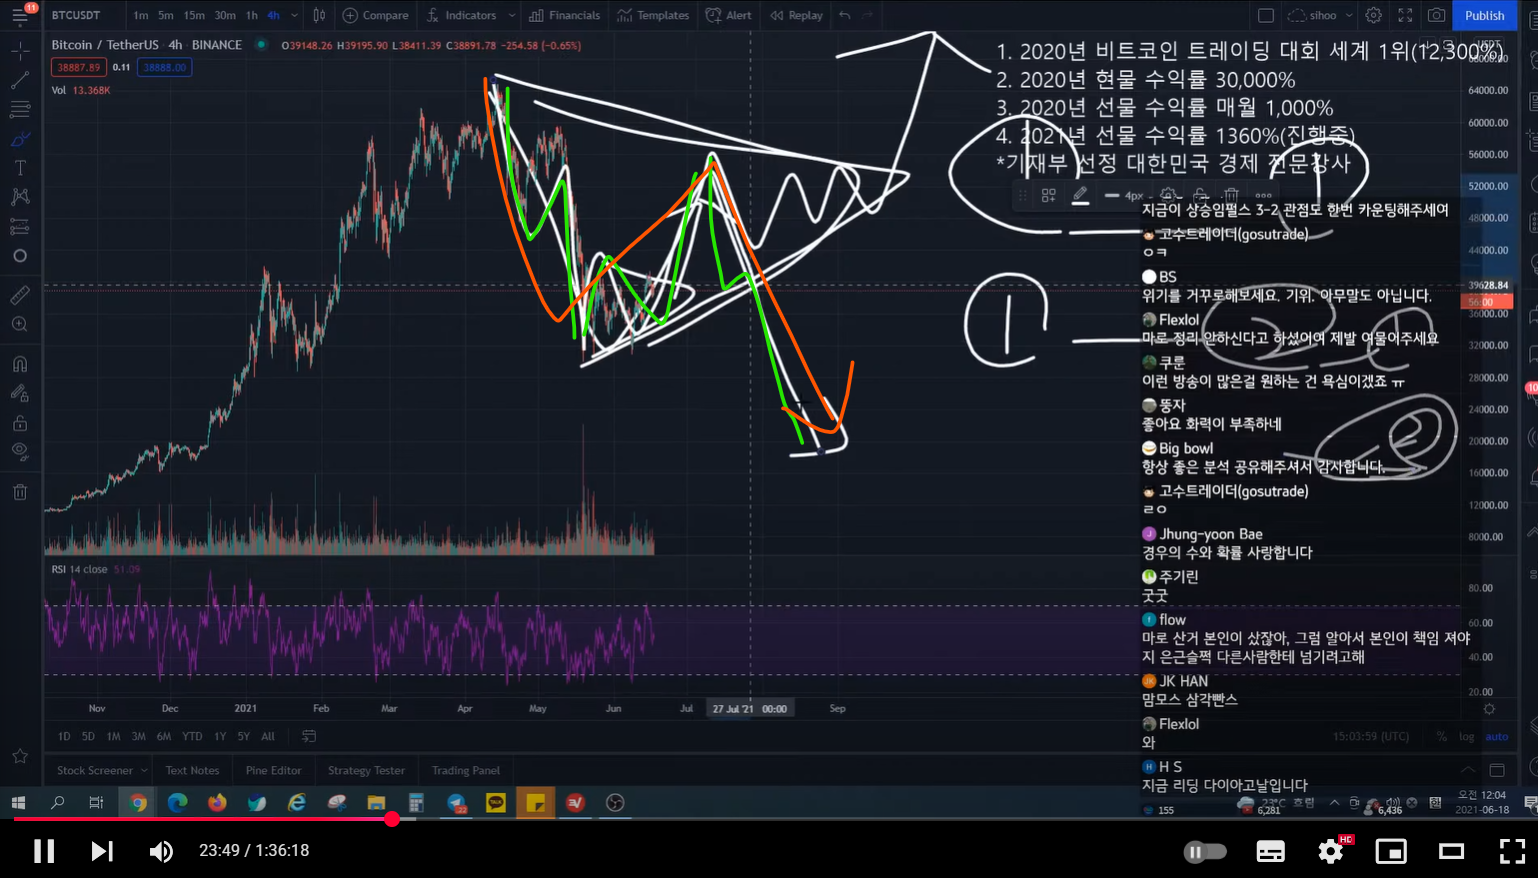Image resolution: width=1538 pixels, height=878 pixels.
Task: Switch date range to YTD
Action: tap(192, 736)
